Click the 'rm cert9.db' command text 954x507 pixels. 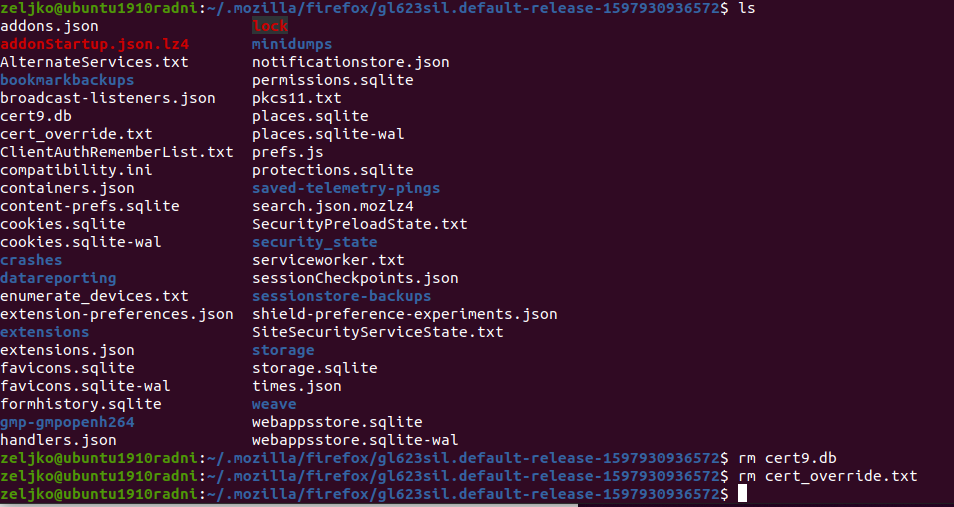[x=787, y=458]
